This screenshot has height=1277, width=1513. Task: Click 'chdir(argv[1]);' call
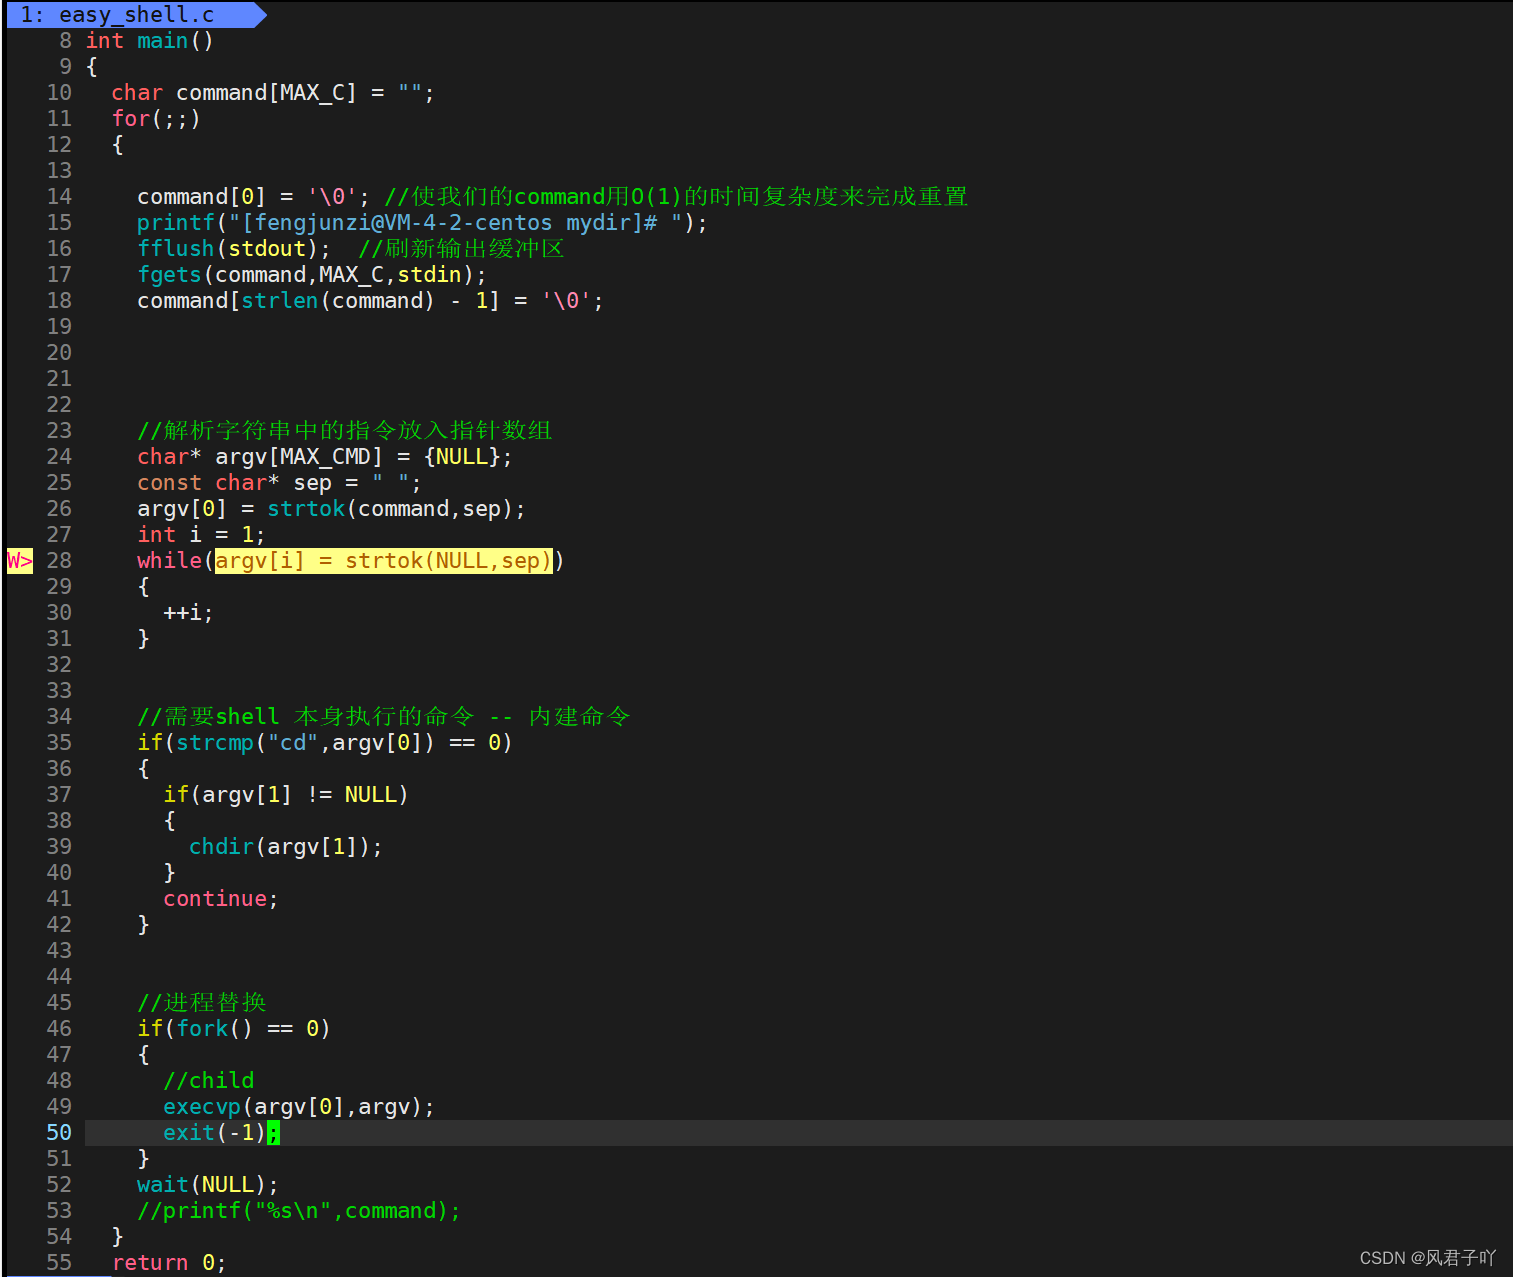[x=286, y=846]
